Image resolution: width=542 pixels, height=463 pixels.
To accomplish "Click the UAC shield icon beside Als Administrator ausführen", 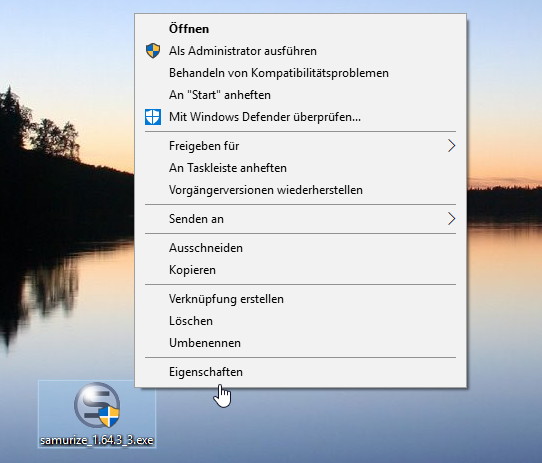I will [153, 51].
